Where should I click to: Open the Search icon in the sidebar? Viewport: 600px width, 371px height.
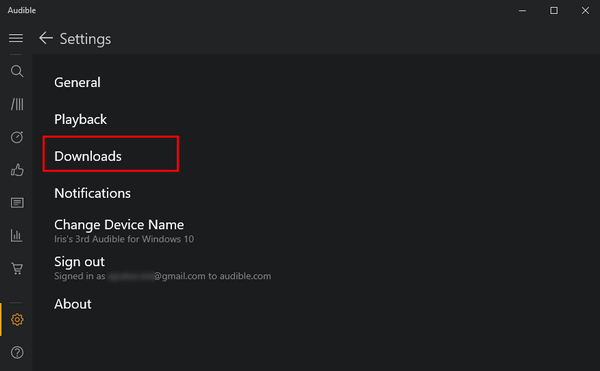pos(17,71)
